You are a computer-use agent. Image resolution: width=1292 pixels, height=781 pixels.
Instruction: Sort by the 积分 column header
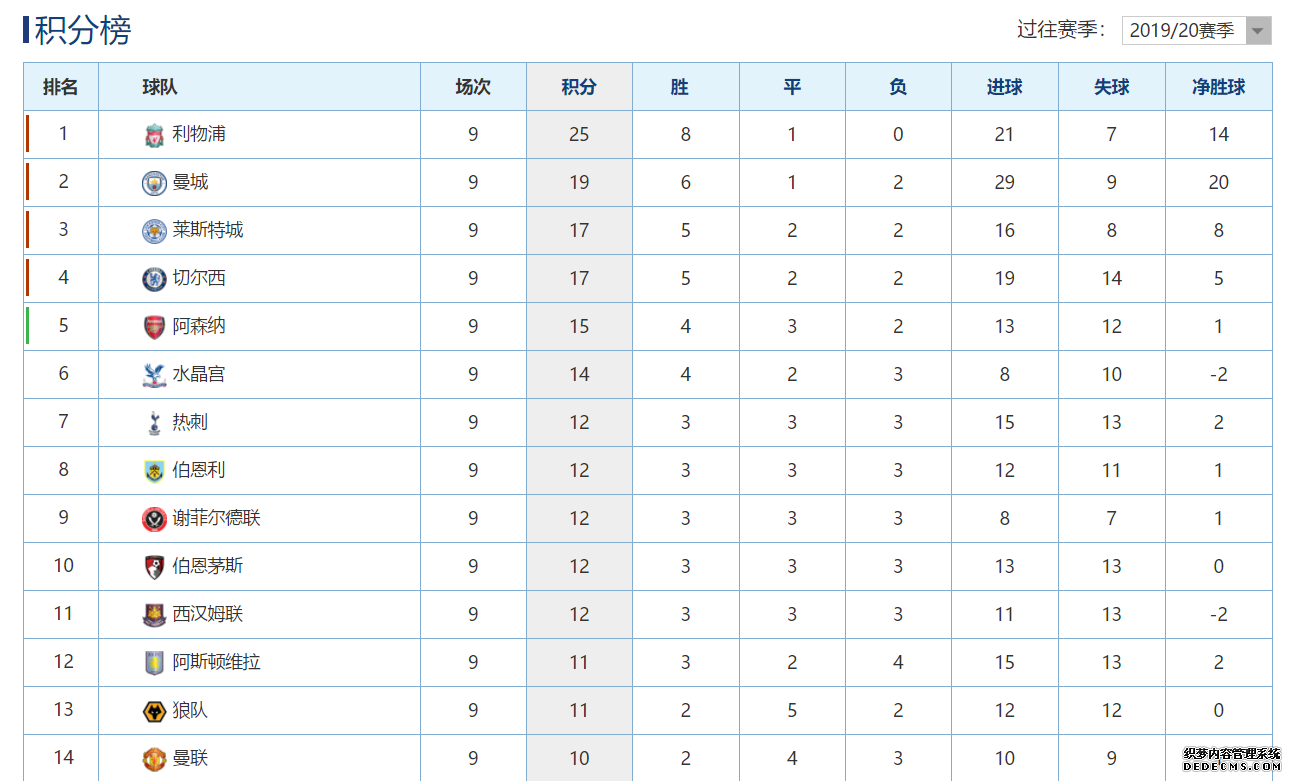(579, 87)
